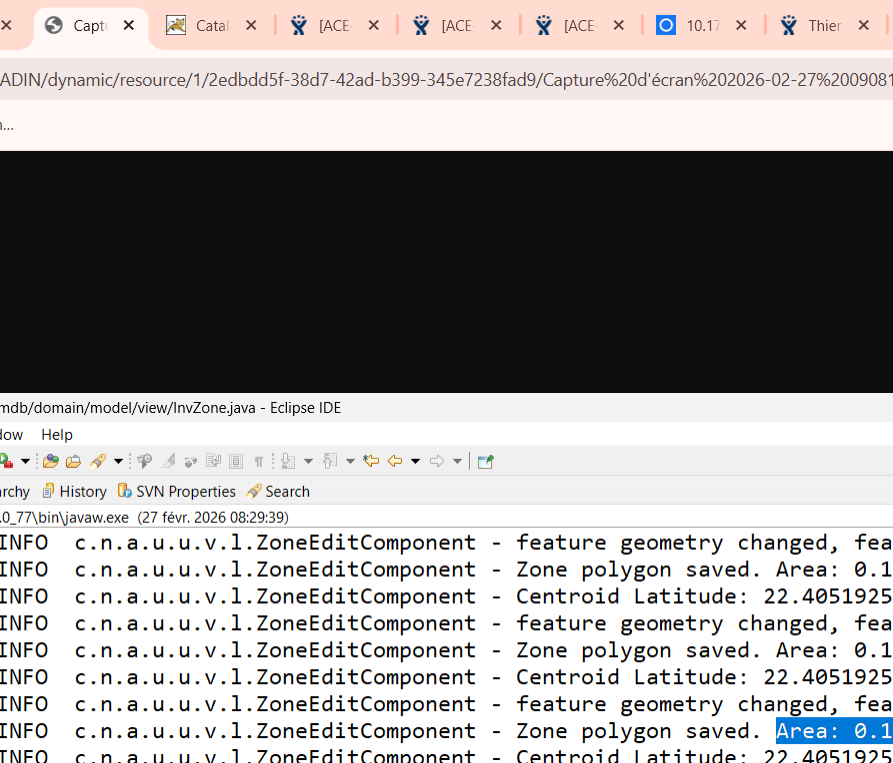The image size is (893, 763).
Task: Click the Pin Editor icon
Action: [485, 461]
